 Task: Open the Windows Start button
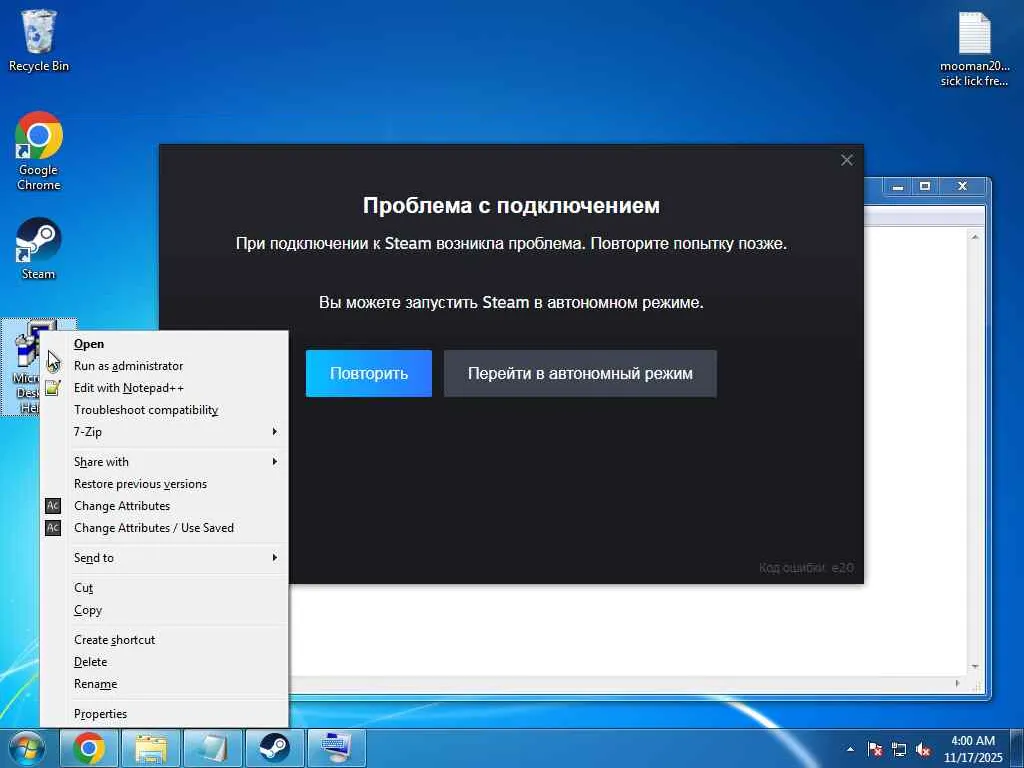[x=27, y=748]
